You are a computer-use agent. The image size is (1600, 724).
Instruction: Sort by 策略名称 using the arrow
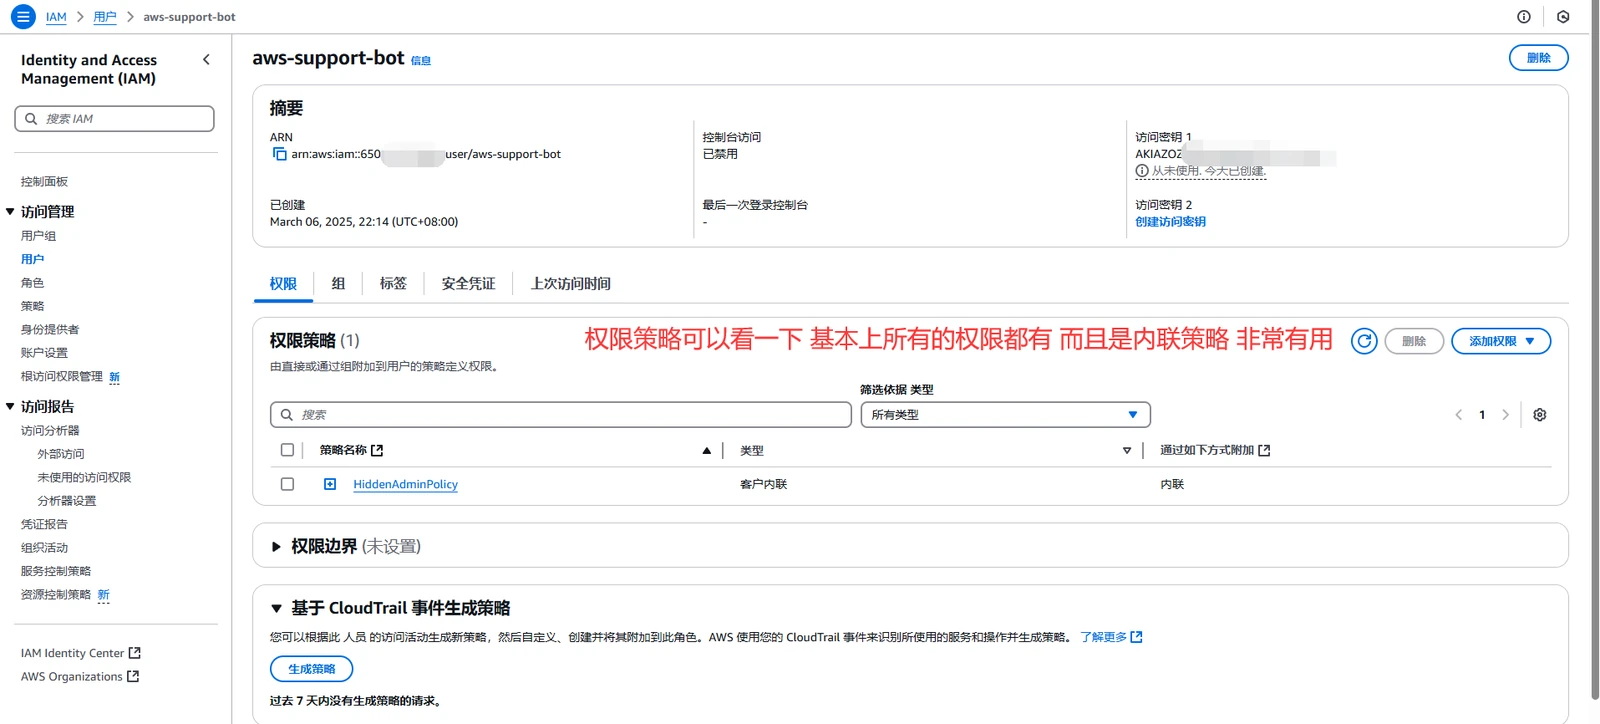pos(707,451)
